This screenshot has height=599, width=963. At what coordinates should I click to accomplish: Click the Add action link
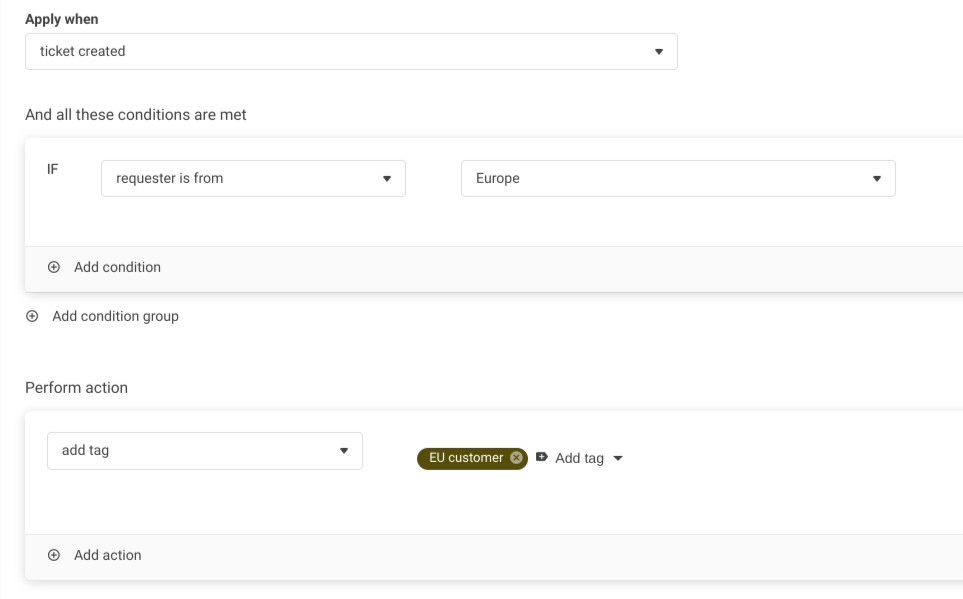tap(107, 555)
